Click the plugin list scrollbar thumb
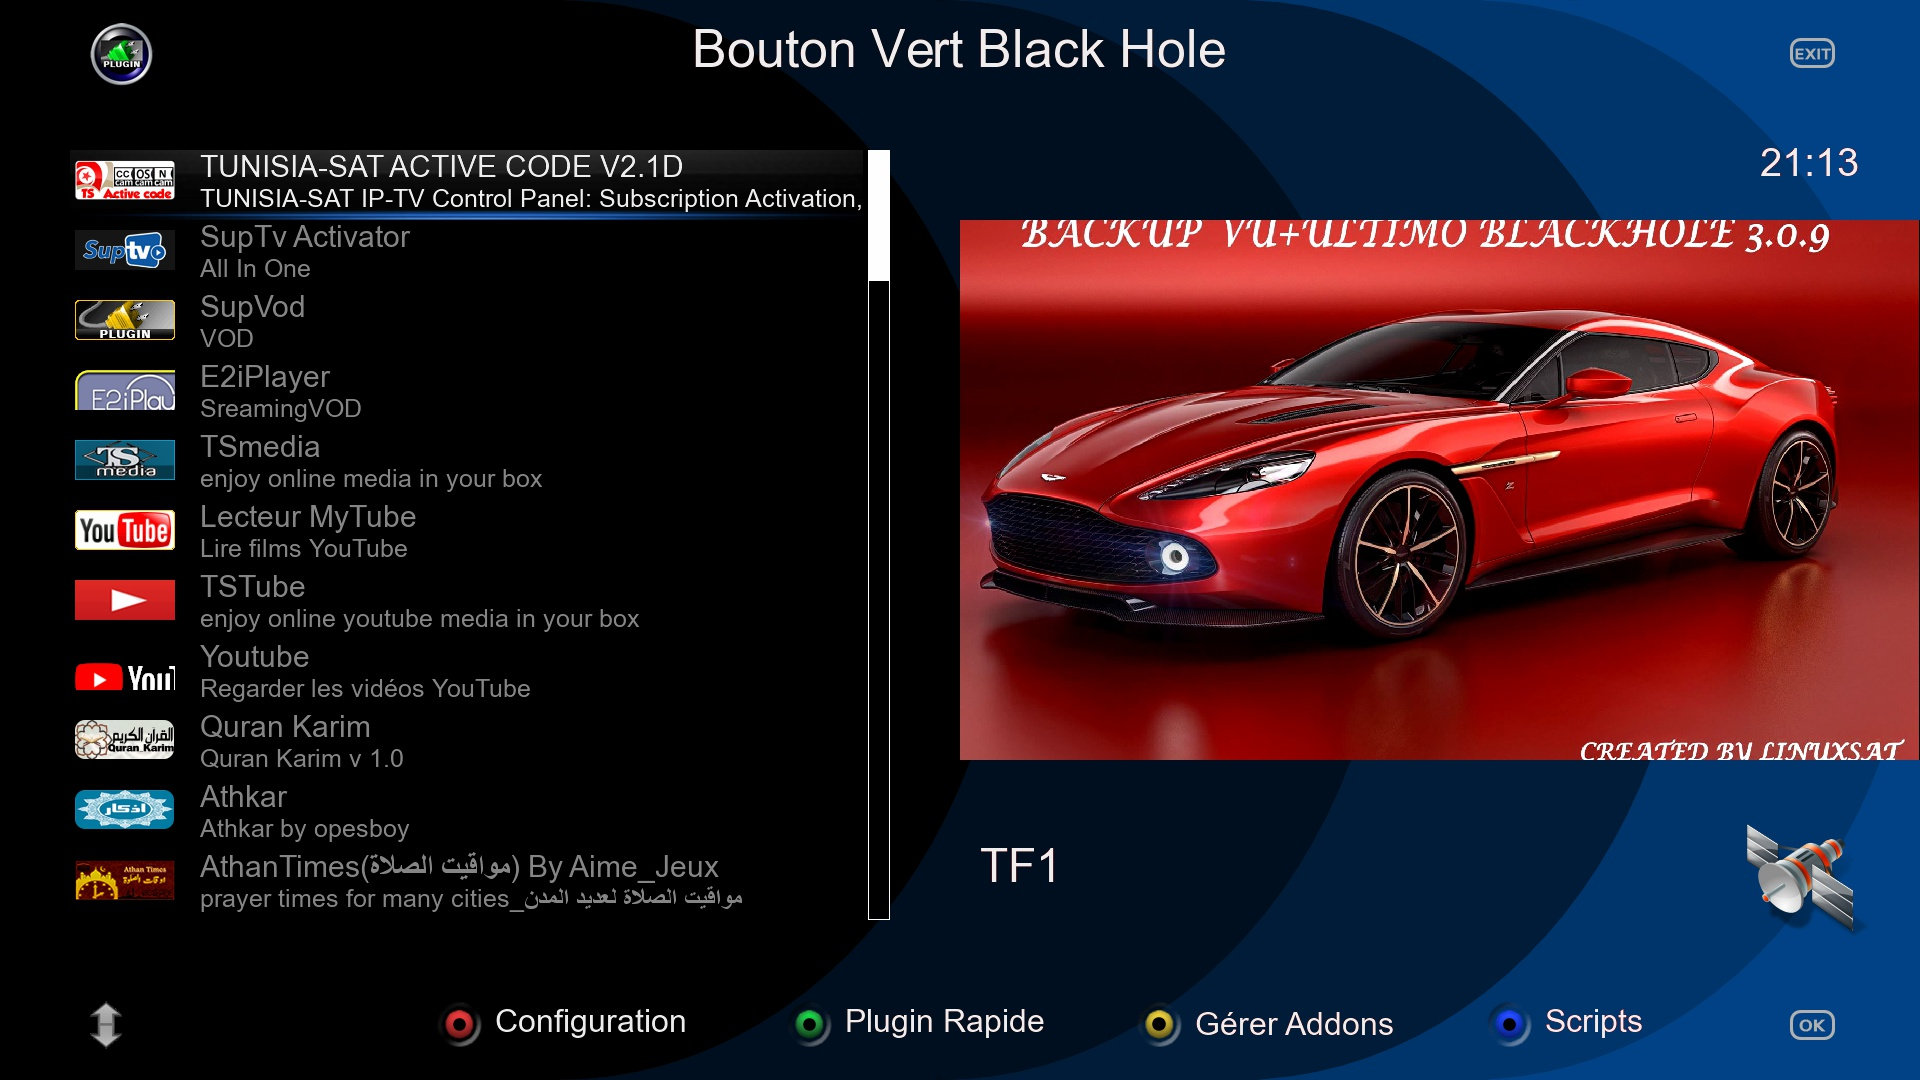Viewport: 1920px width, 1080px height. [x=878, y=215]
